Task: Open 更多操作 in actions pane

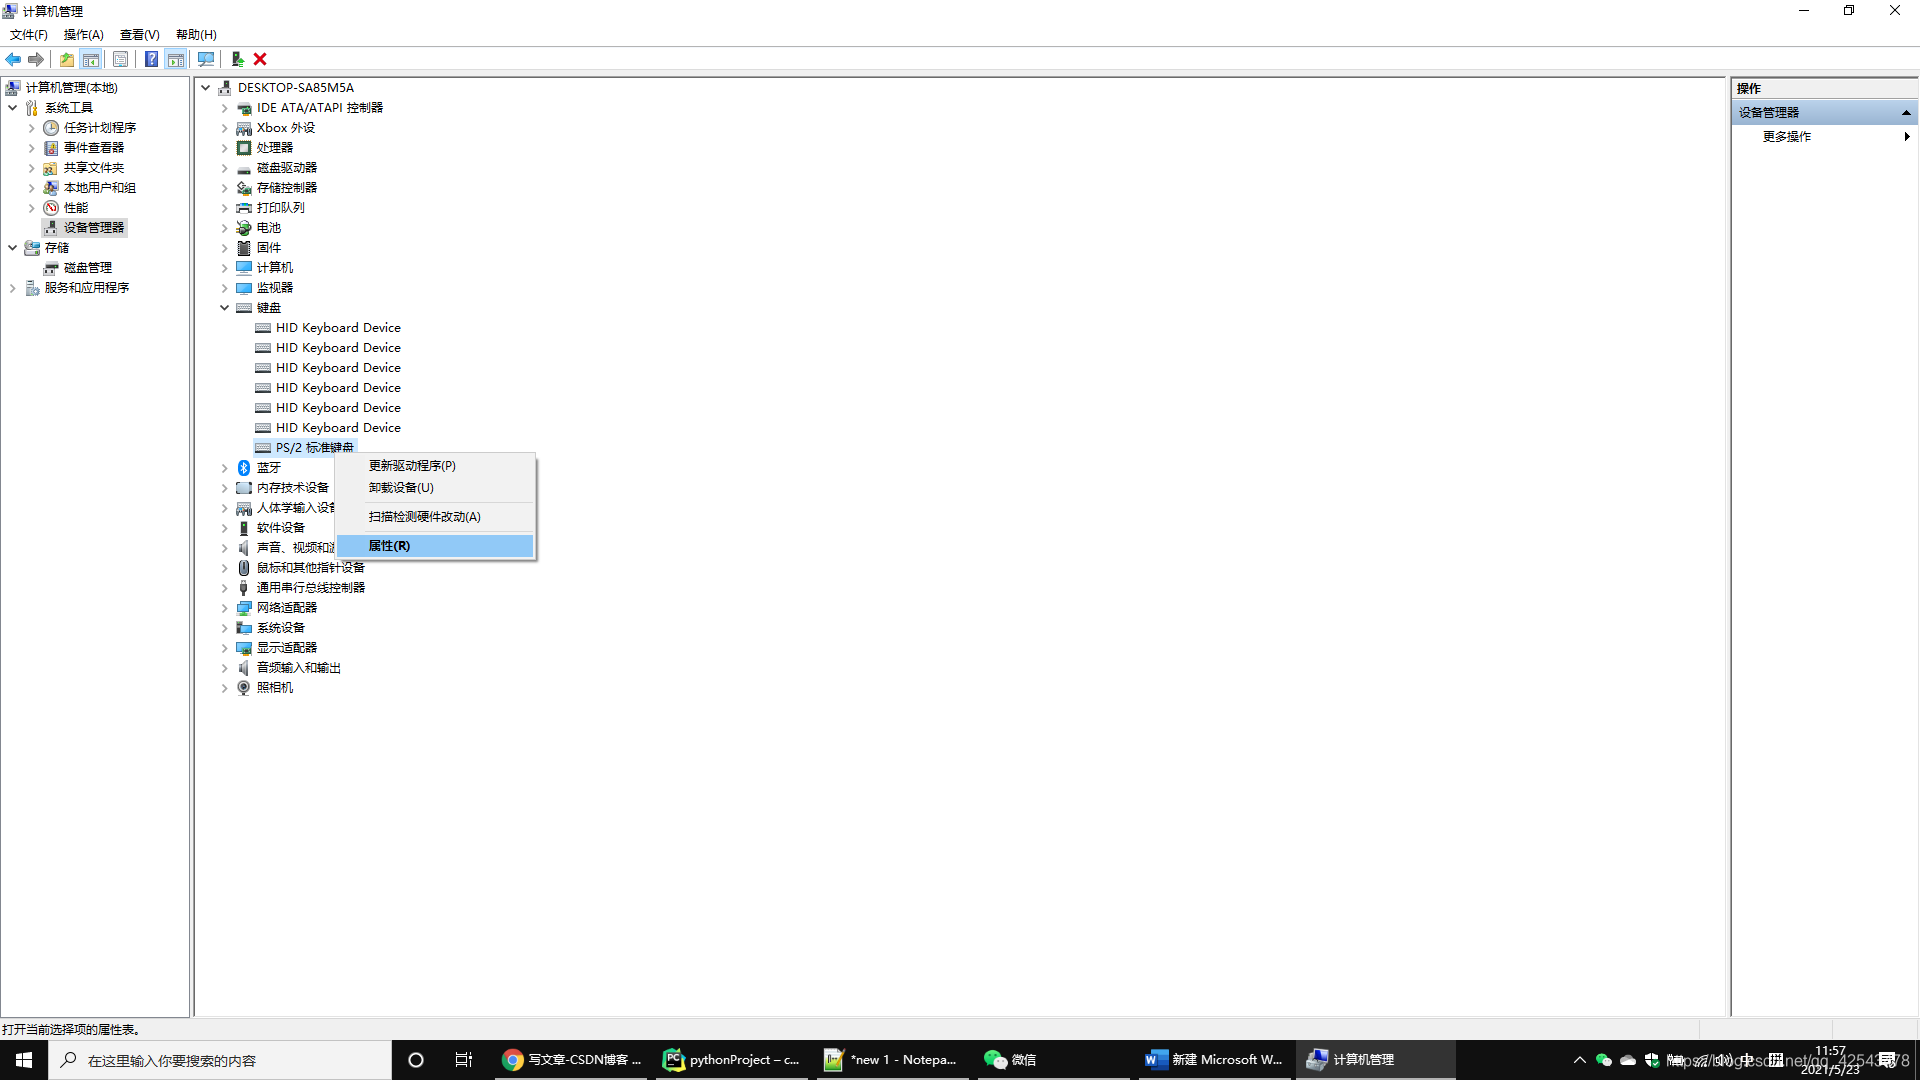Action: 1787,137
